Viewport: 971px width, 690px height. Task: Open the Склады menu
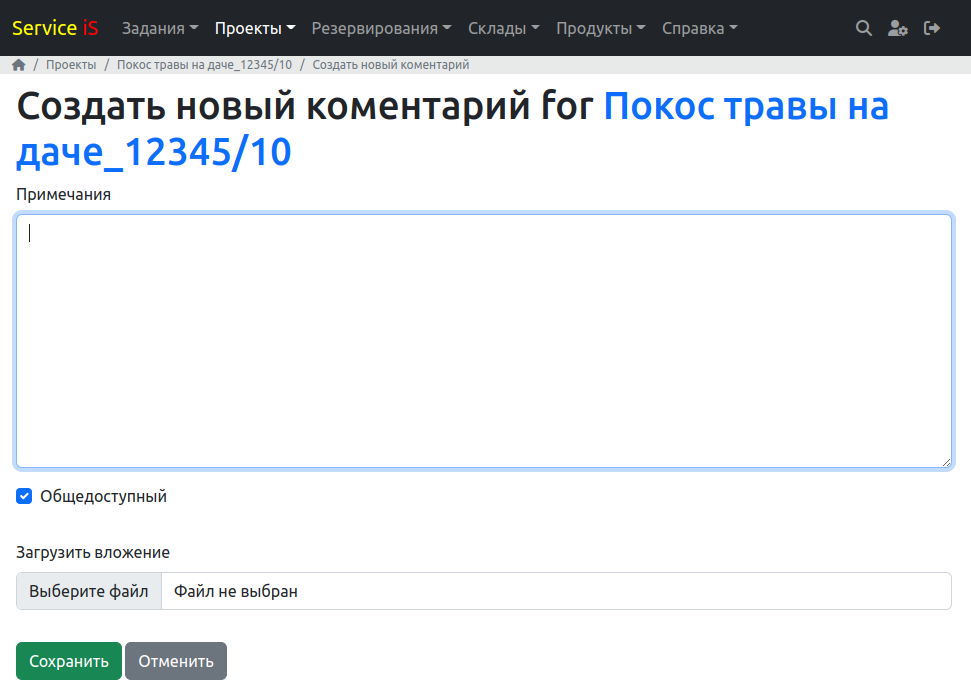coord(504,28)
